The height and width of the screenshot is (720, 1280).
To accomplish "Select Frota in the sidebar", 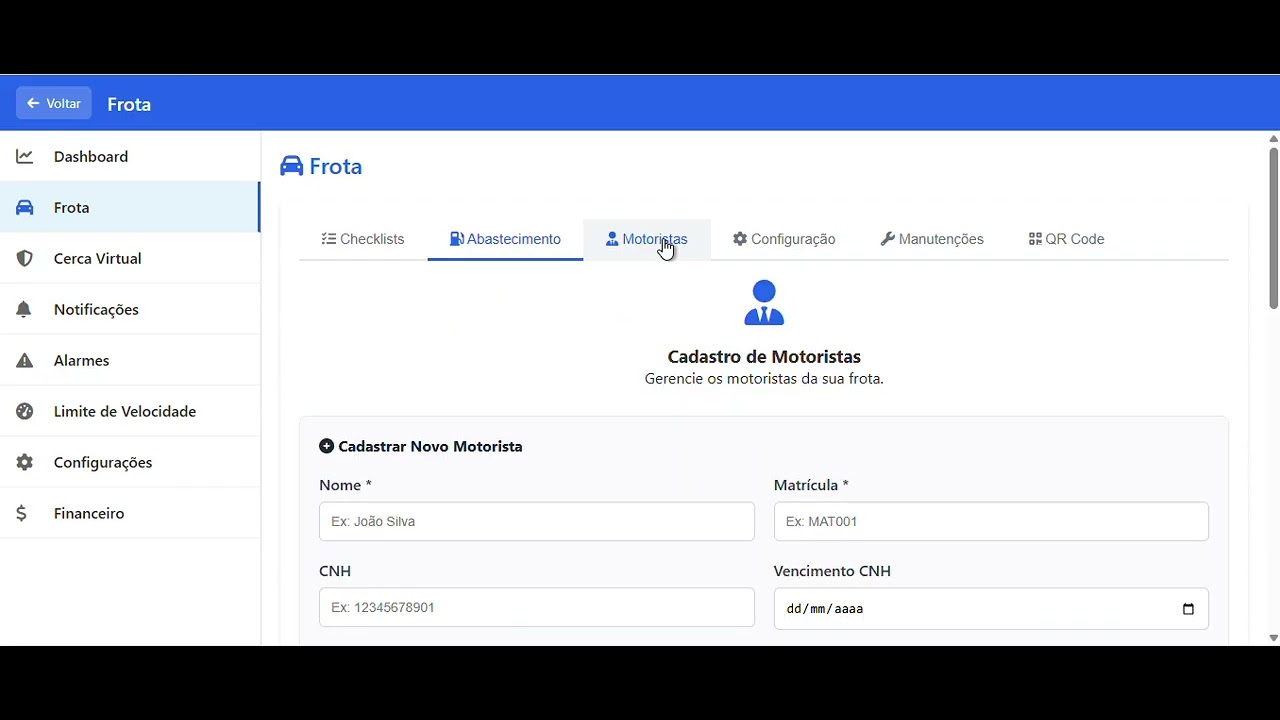I will point(130,207).
